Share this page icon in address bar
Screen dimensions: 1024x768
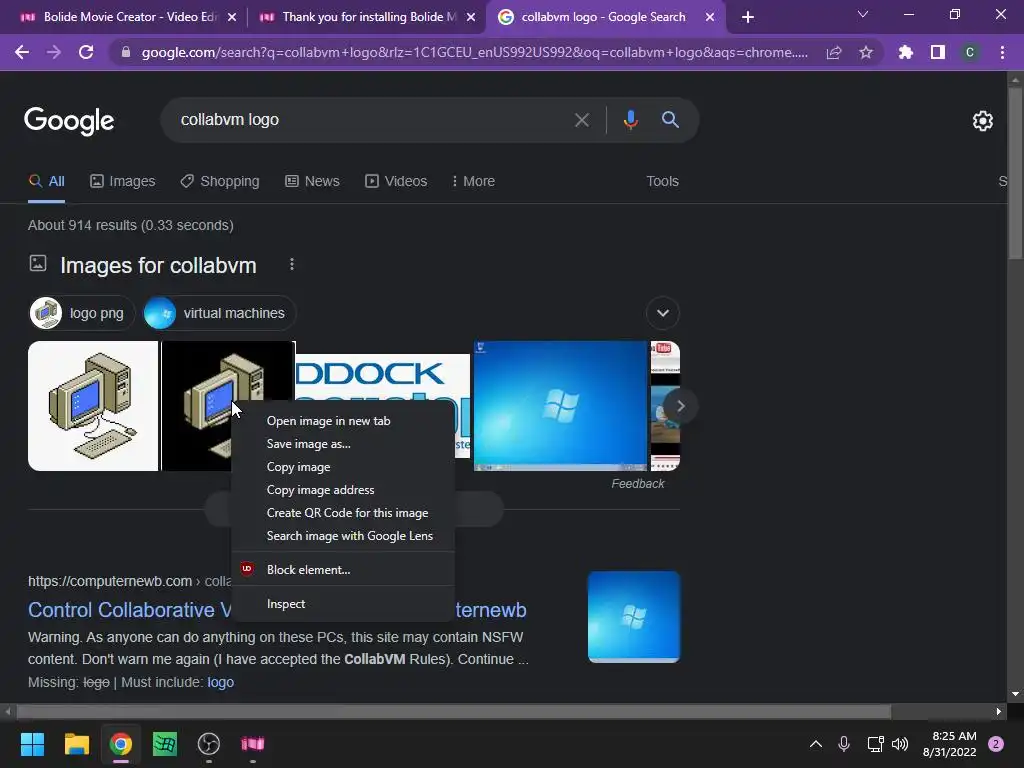coord(834,52)
